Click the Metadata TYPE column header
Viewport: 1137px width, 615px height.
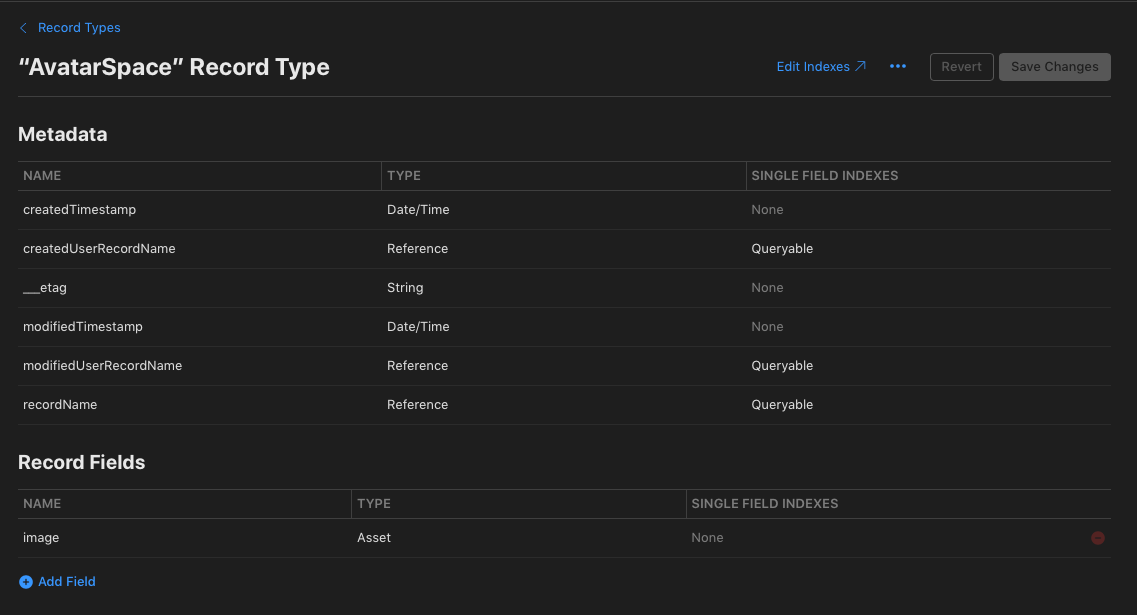404,176
